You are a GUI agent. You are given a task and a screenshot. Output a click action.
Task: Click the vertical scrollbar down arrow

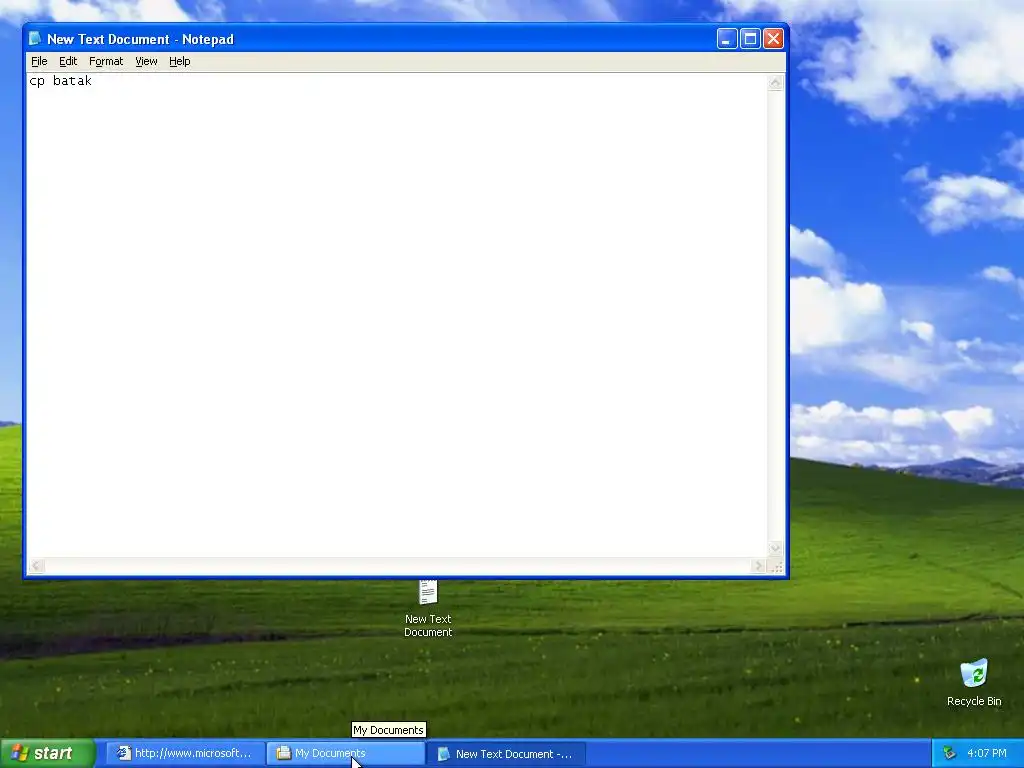point(775,548)
